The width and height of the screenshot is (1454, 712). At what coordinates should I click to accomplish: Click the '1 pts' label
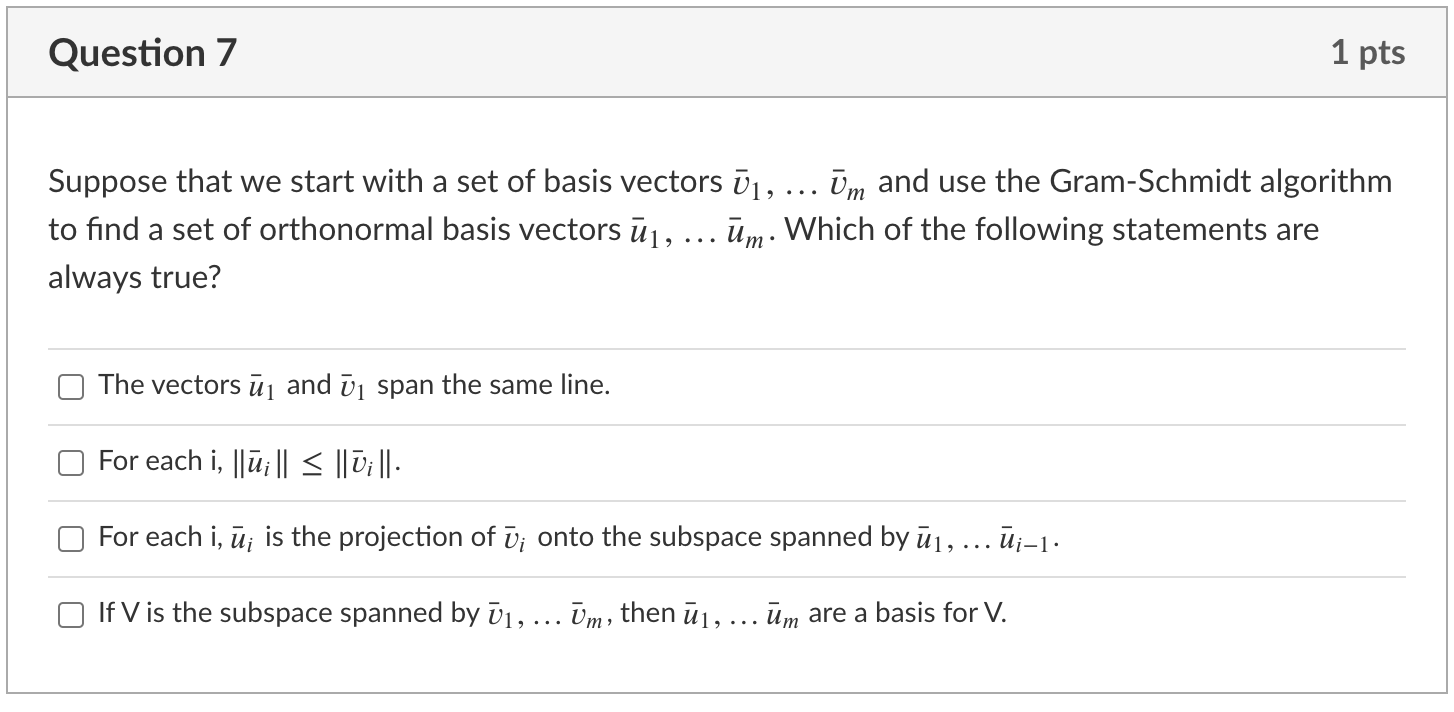1367,52
